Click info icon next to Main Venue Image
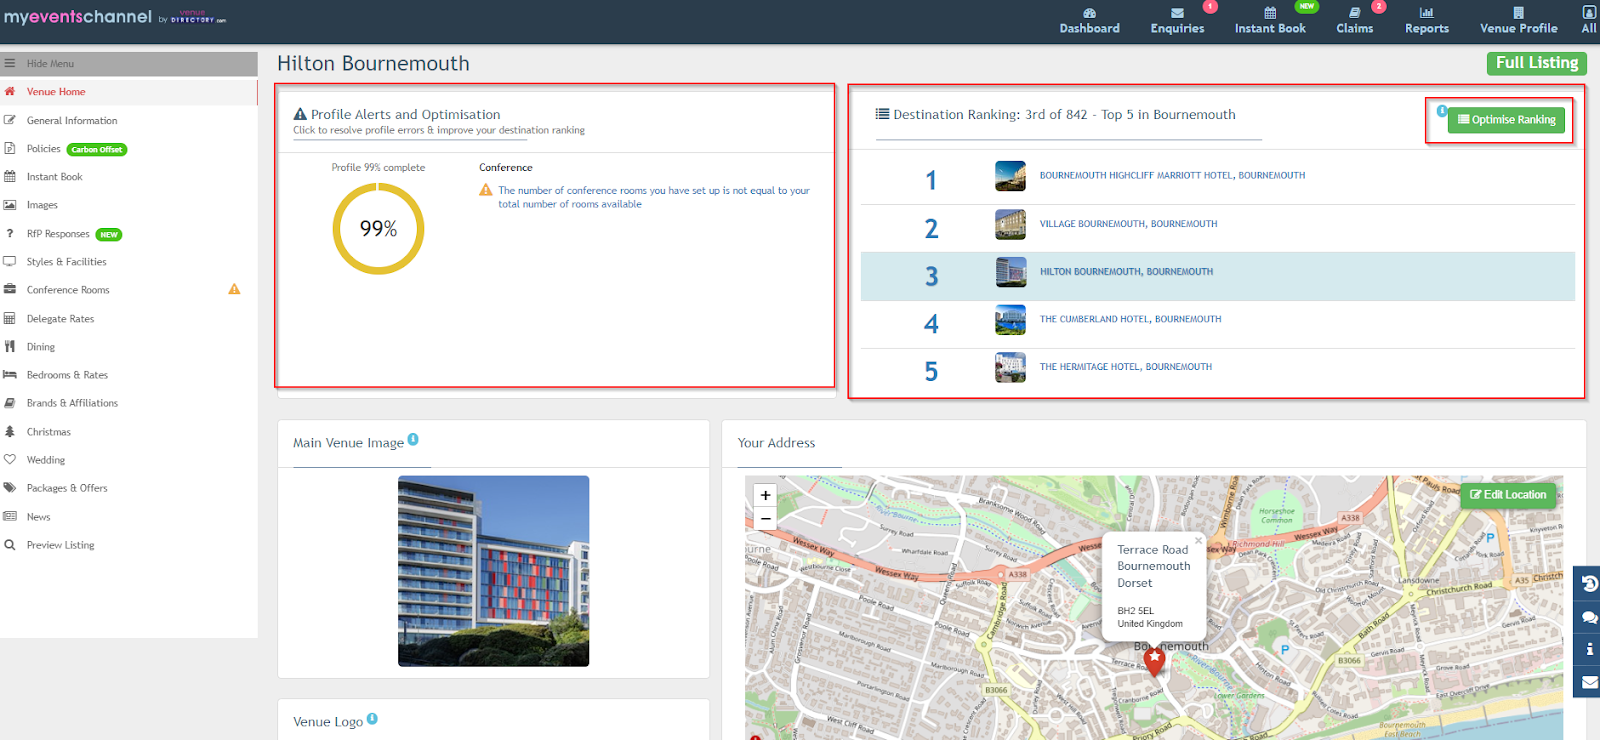Viewport: 1600px width, 740px height. click(x=413, y=439)
